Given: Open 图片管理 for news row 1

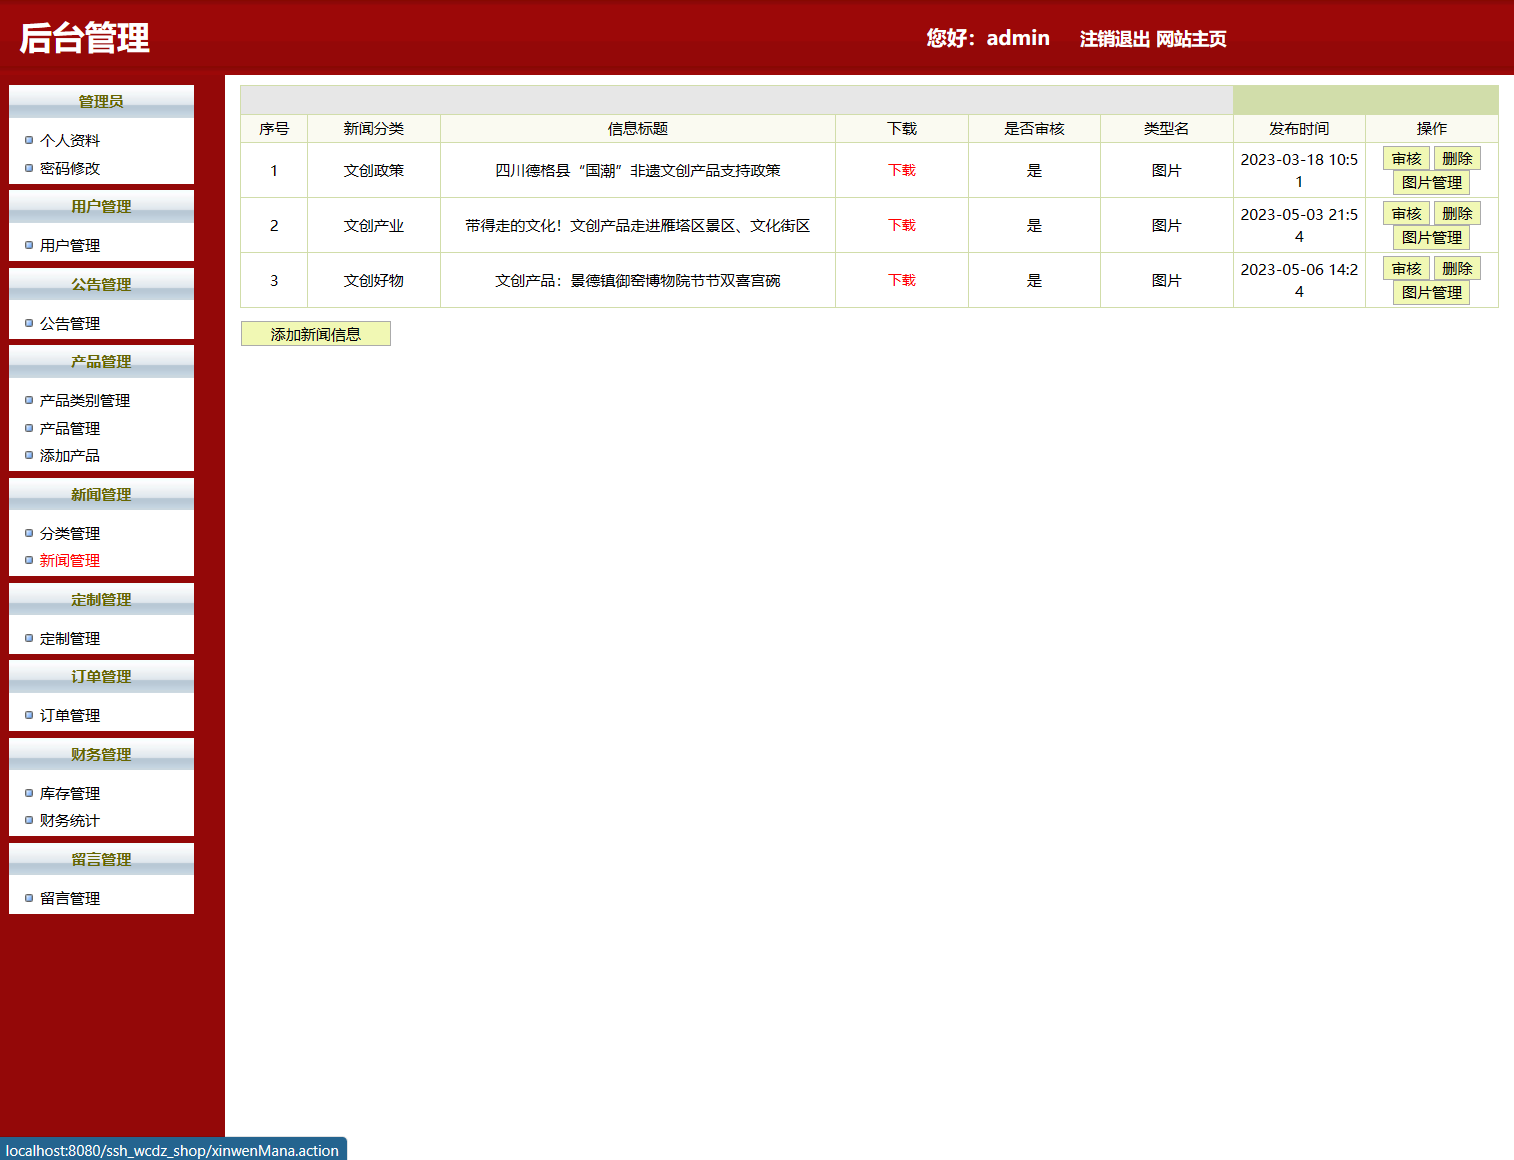Looking at the screenshot, I should point(1432,183).
